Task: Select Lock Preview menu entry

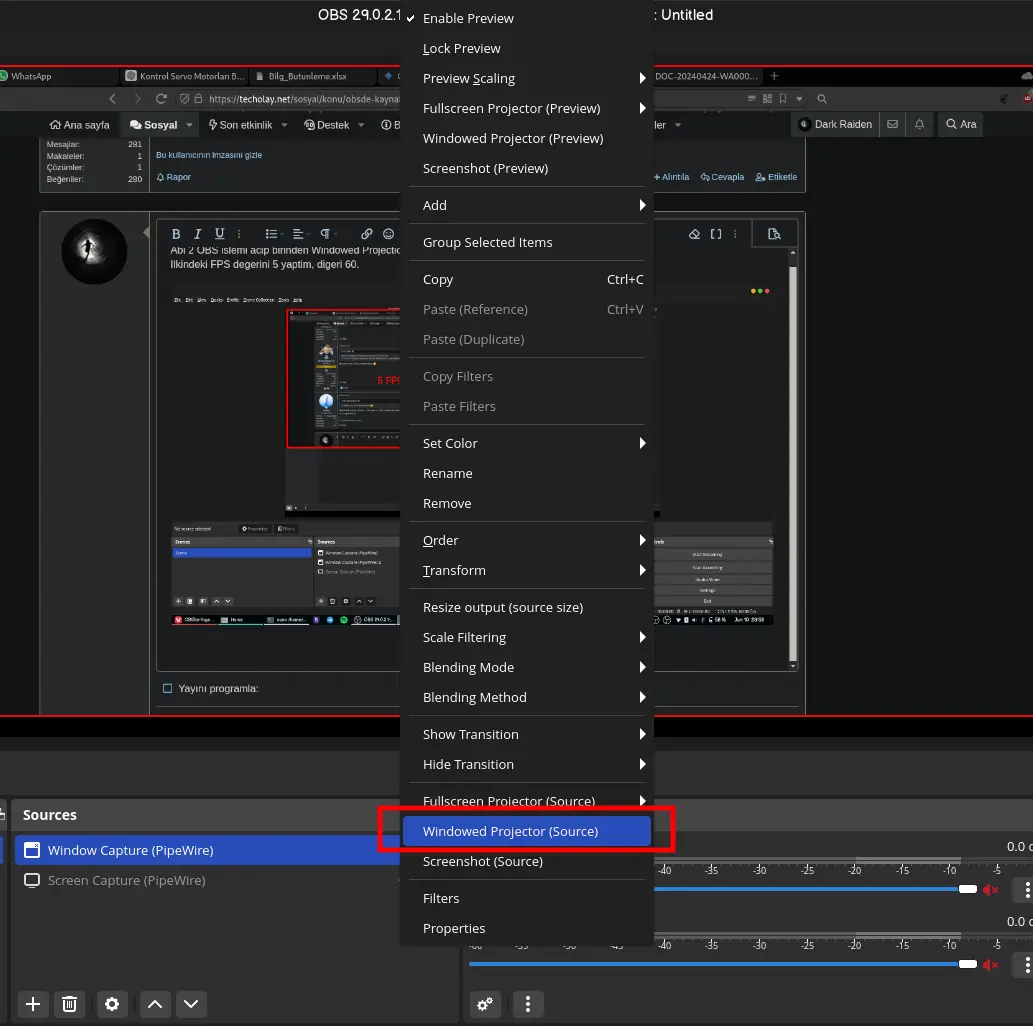Action: 526,49
